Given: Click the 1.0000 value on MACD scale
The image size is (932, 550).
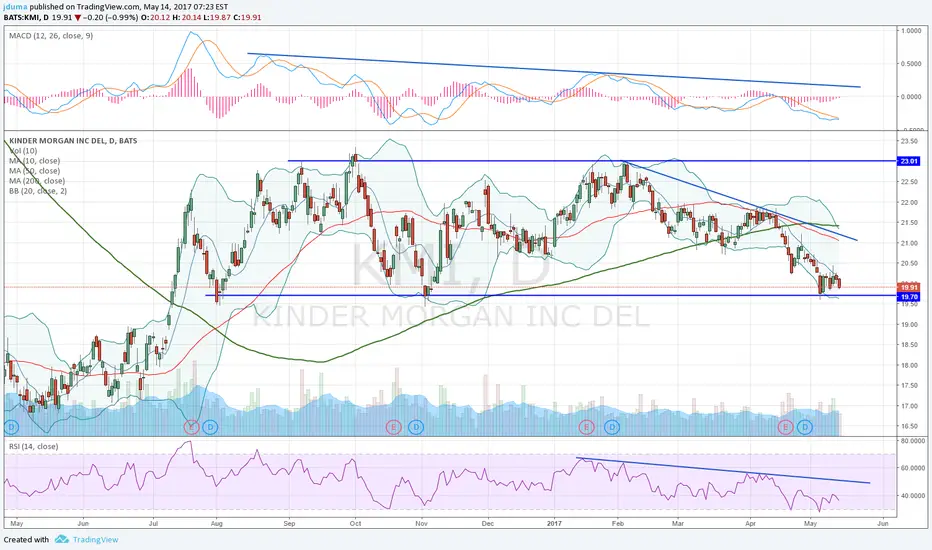Looking at the screenshot, I should [x=911, y=30].
